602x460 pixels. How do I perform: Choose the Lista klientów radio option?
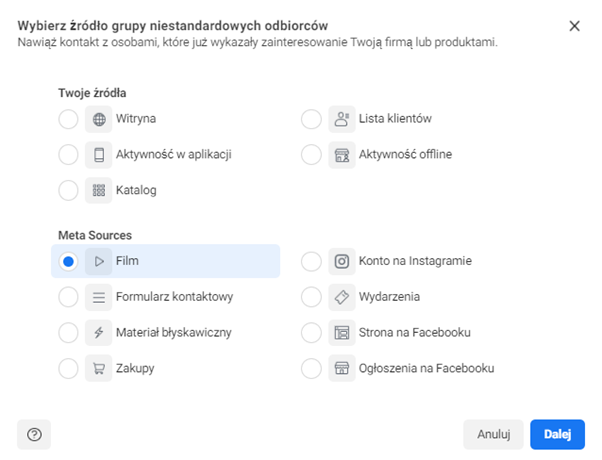click(311, 119)
